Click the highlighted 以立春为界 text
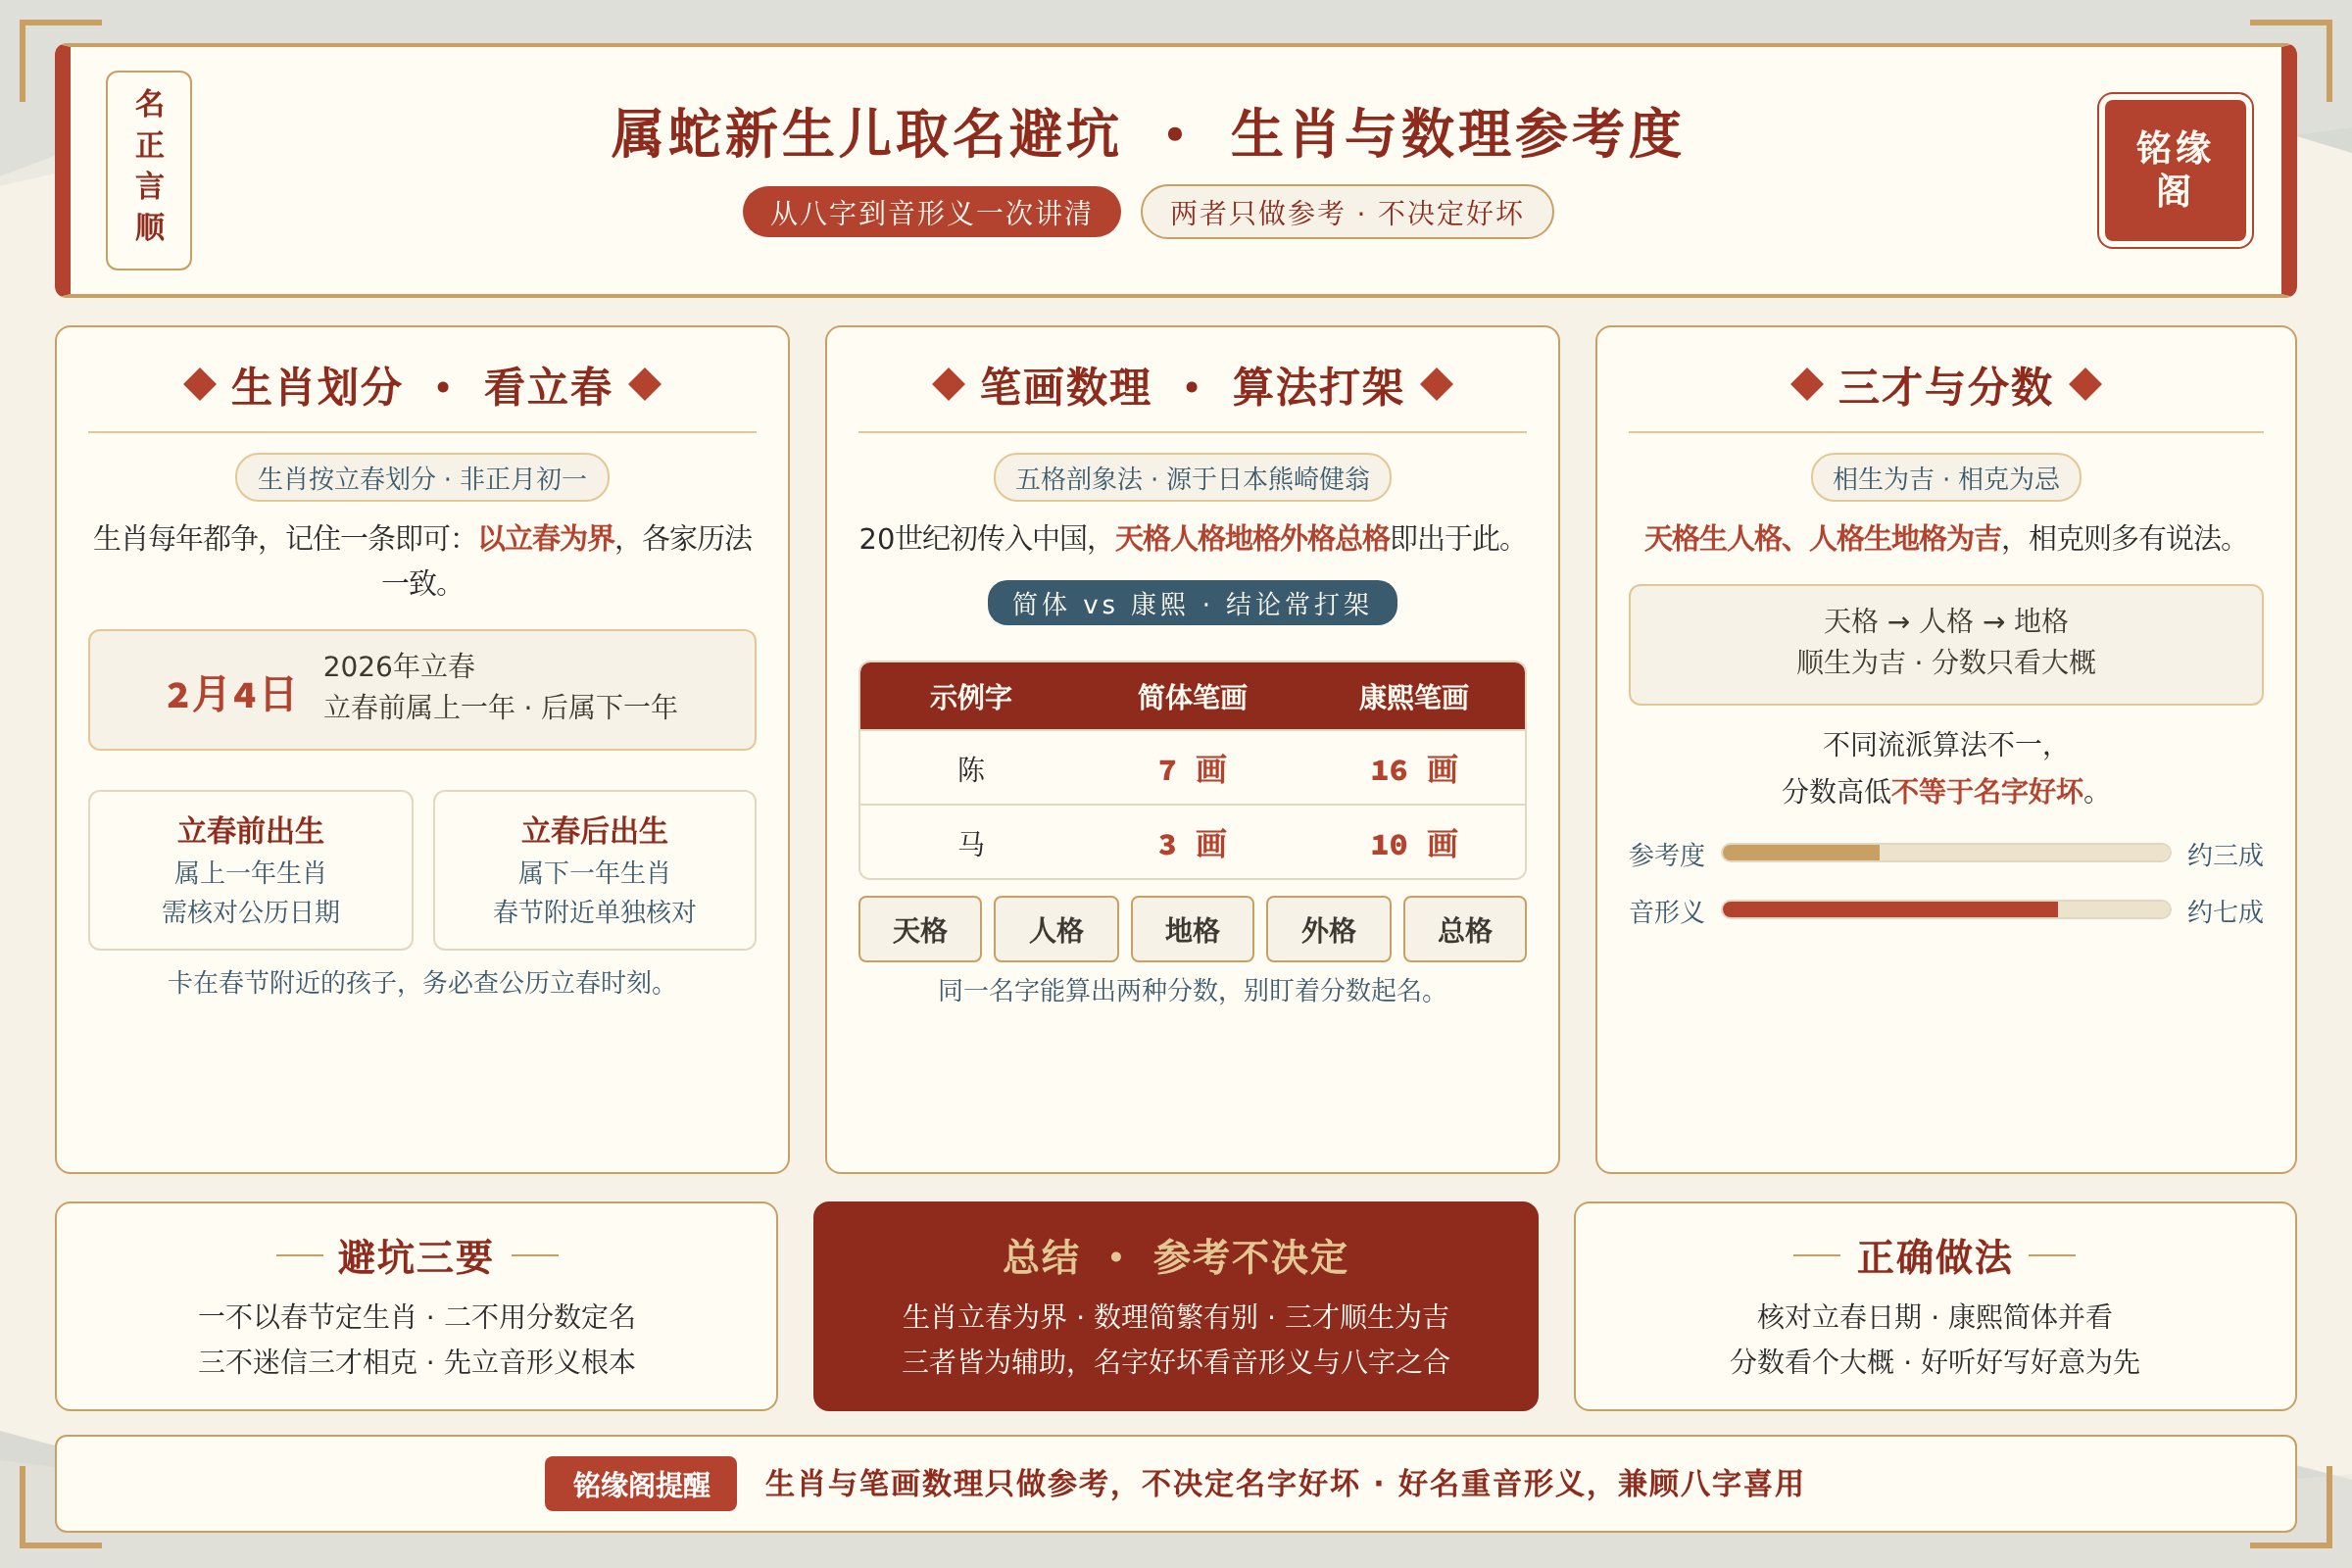The width and height of the screenshot is (2352, 1568). [546, 538]
